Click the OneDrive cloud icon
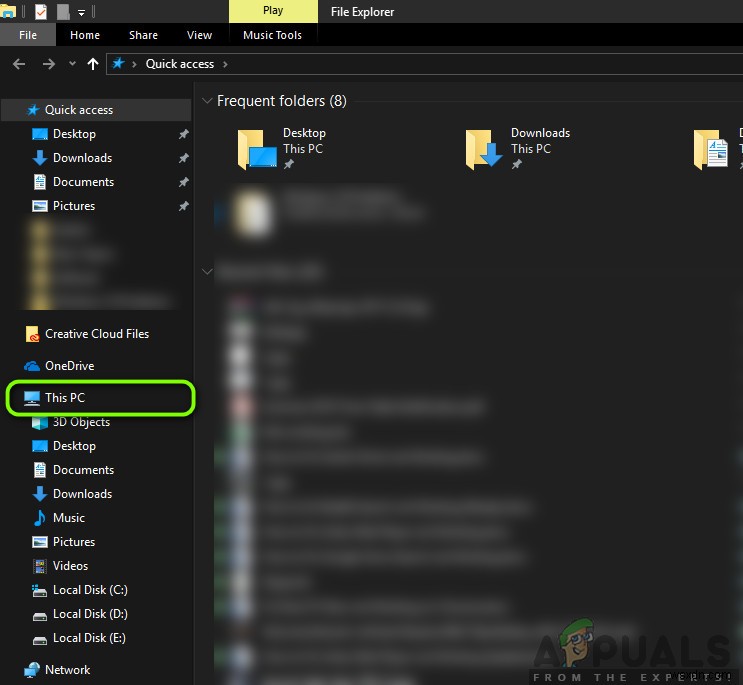 (x=32, y=366)
